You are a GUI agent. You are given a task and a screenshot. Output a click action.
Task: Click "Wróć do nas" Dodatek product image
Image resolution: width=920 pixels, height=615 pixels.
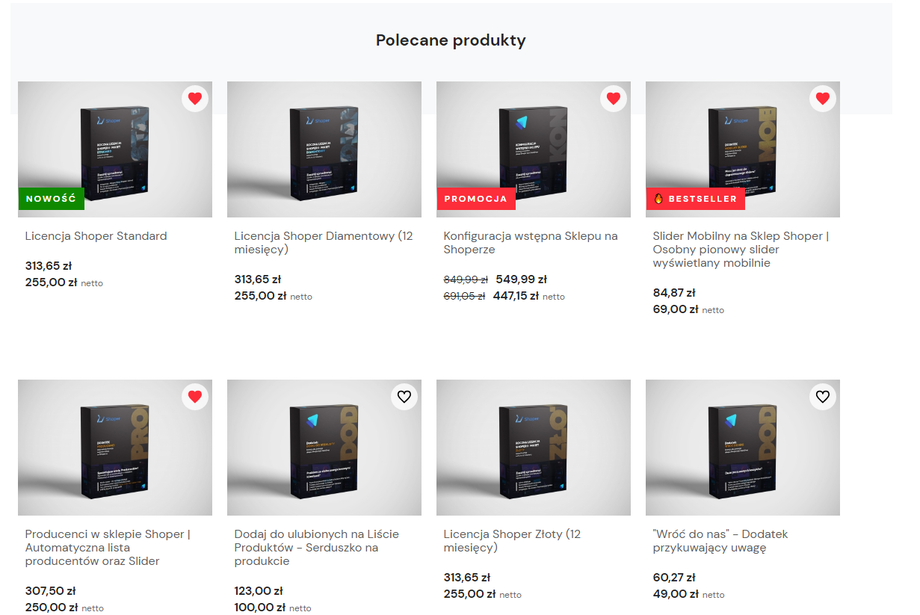point(742,448)
